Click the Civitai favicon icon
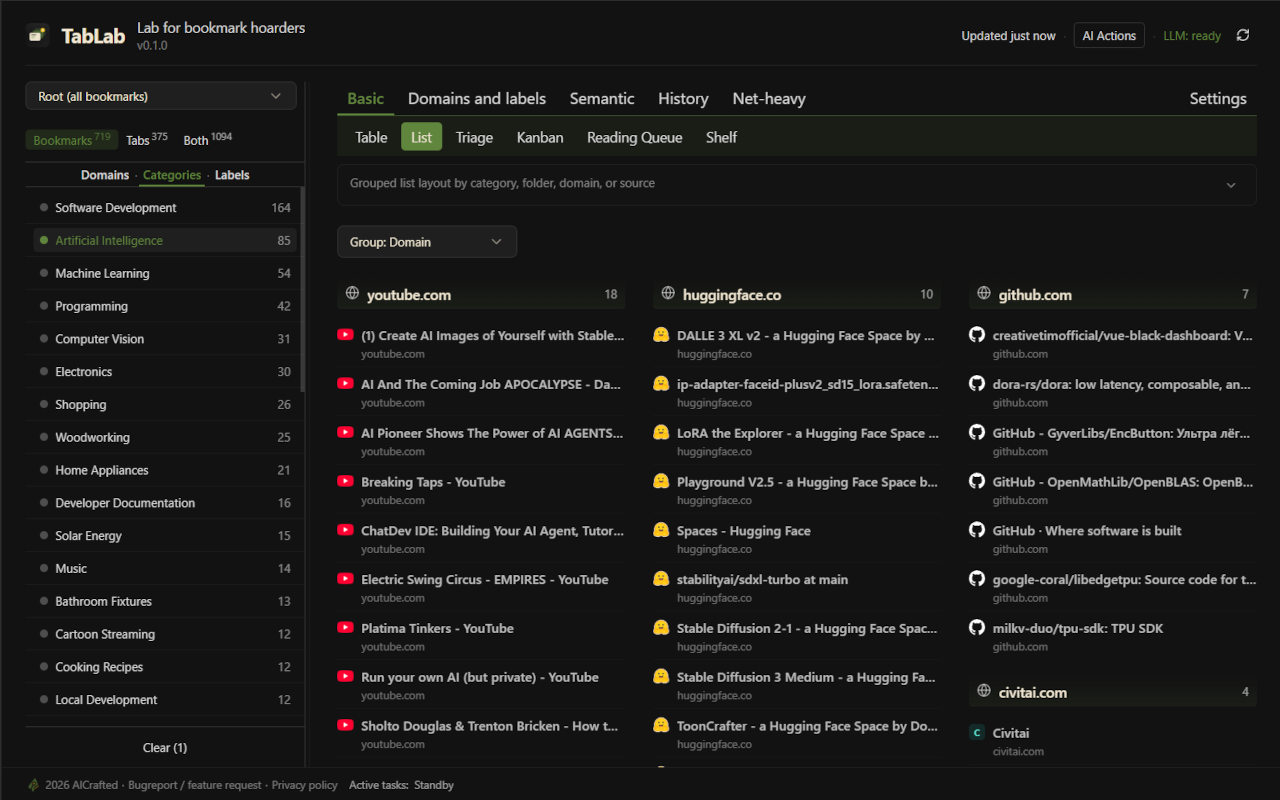Screen dimensions: 1280x800 (977, 733)
